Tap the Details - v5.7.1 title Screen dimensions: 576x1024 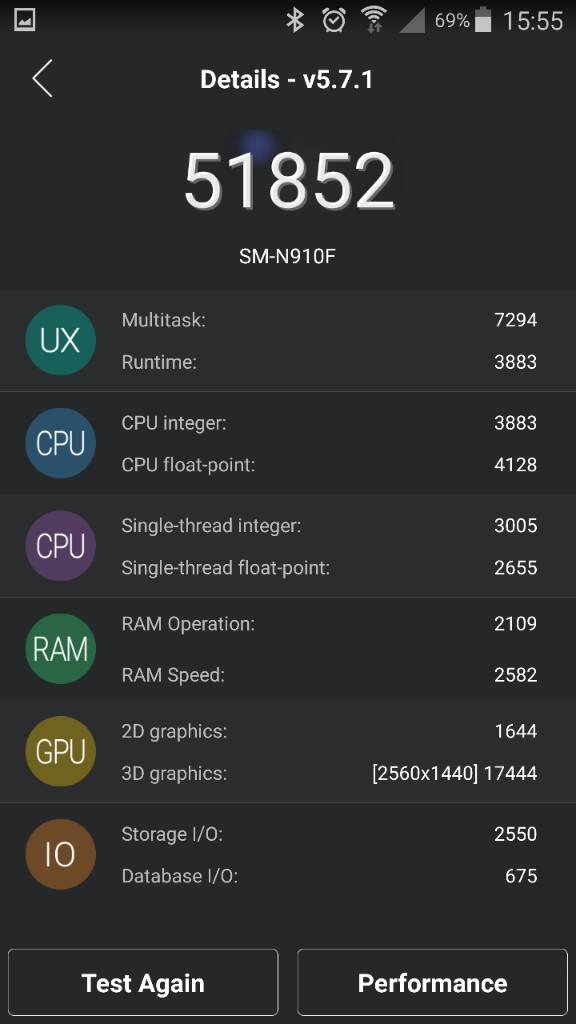[x=287, y=80]
